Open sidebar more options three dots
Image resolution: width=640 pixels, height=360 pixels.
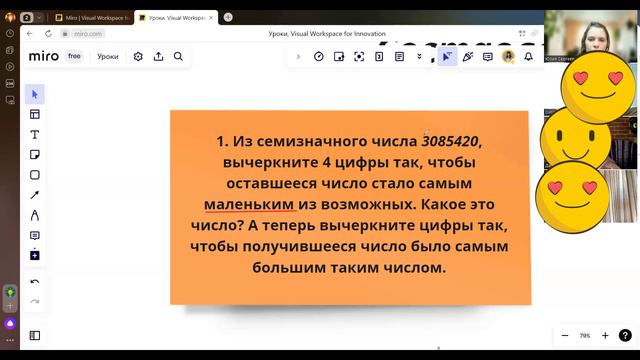click(10, 340)
